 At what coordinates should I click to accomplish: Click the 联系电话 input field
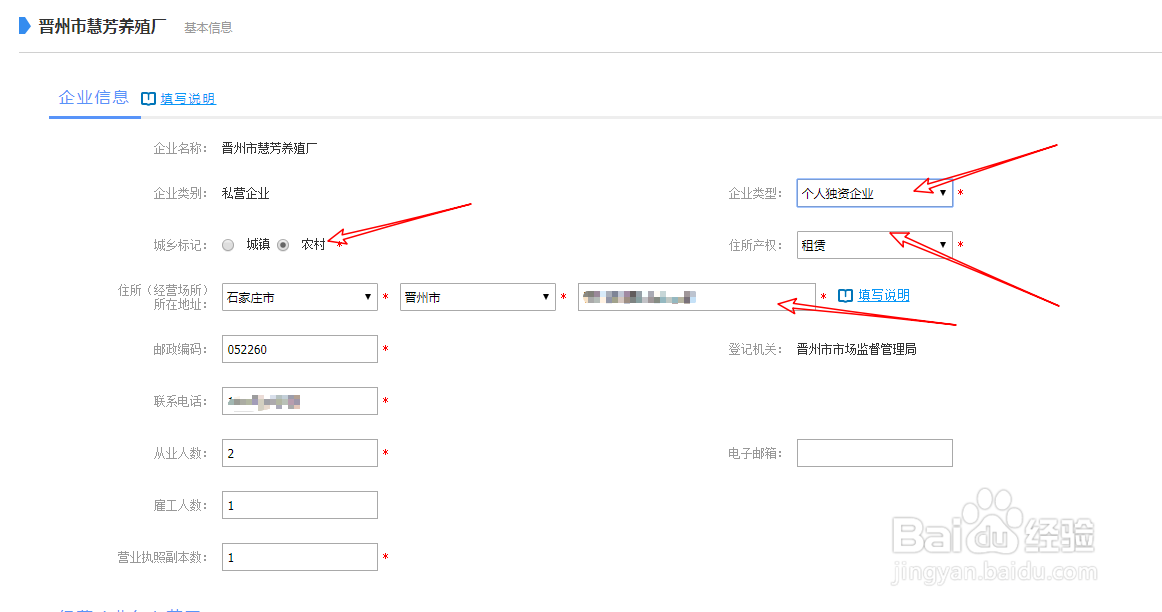tap(299, 401)
